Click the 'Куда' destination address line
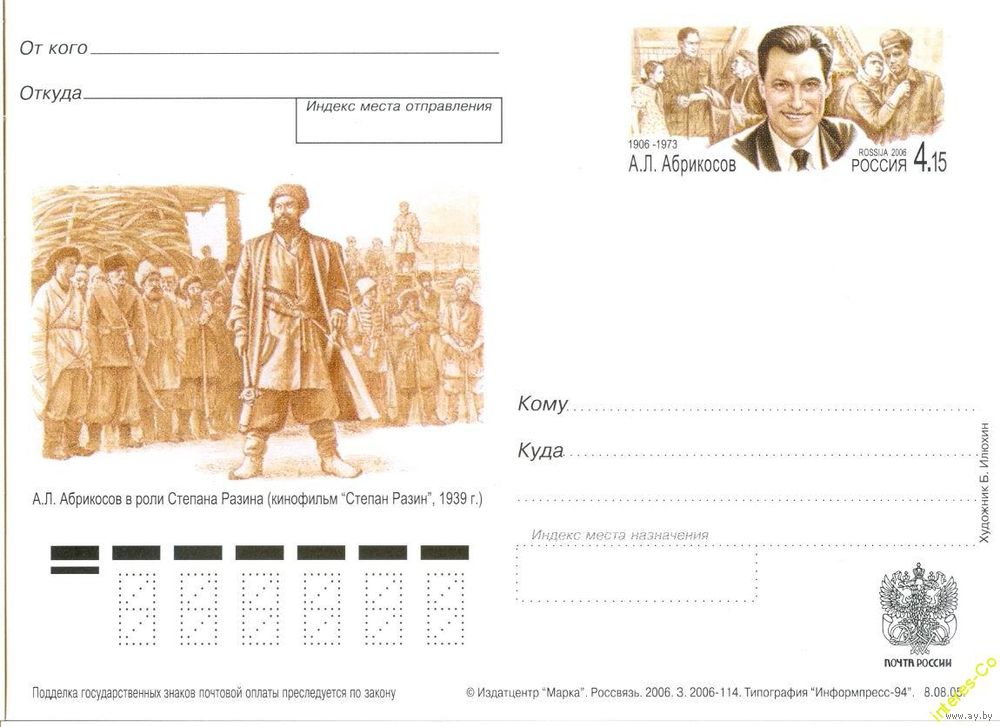The height and width of the screenshot is (727, 1000). [x=770, y=453]
